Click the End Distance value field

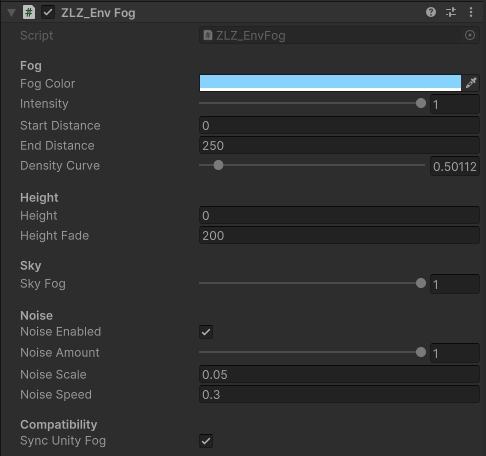(x=339, y=145)
